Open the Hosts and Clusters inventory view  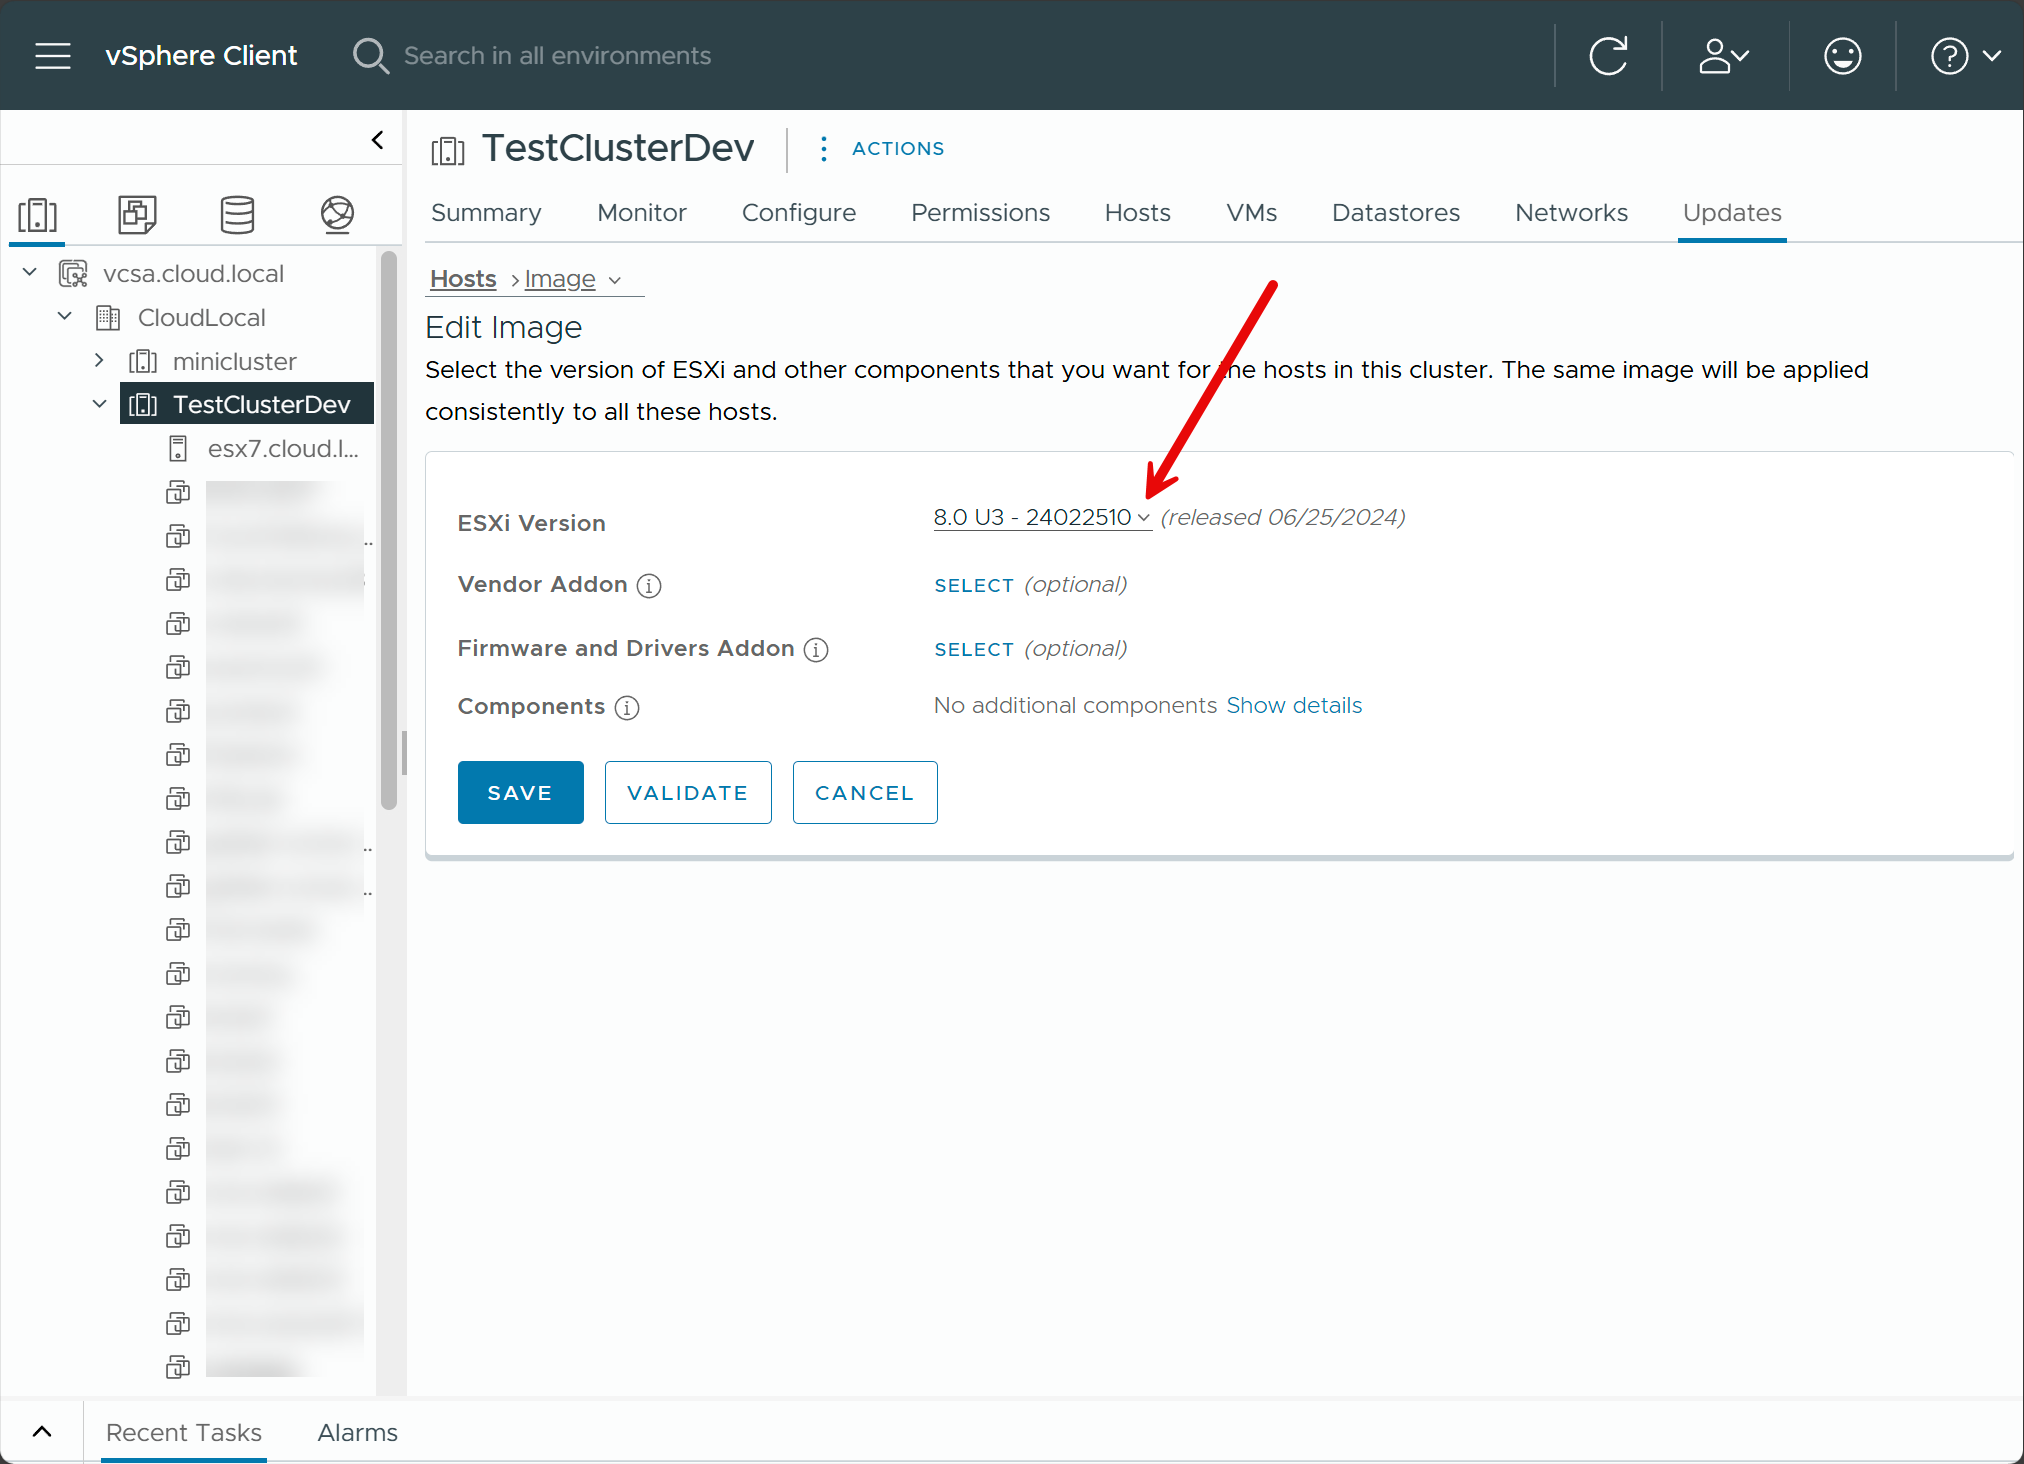pos(37,214)
